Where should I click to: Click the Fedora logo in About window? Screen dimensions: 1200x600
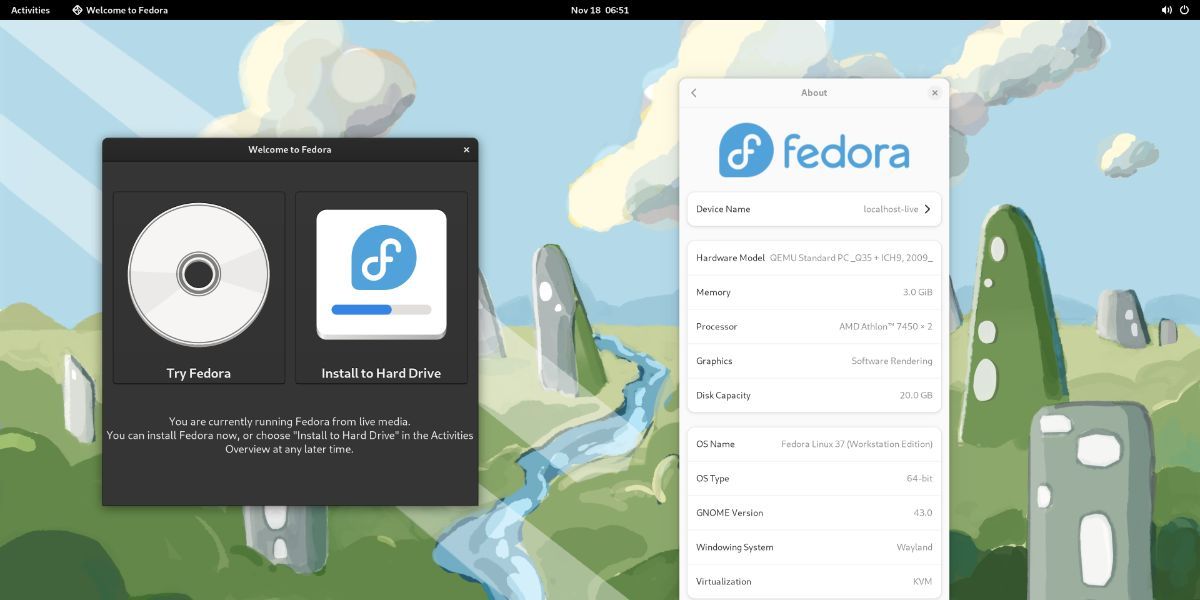pos(814,150)
